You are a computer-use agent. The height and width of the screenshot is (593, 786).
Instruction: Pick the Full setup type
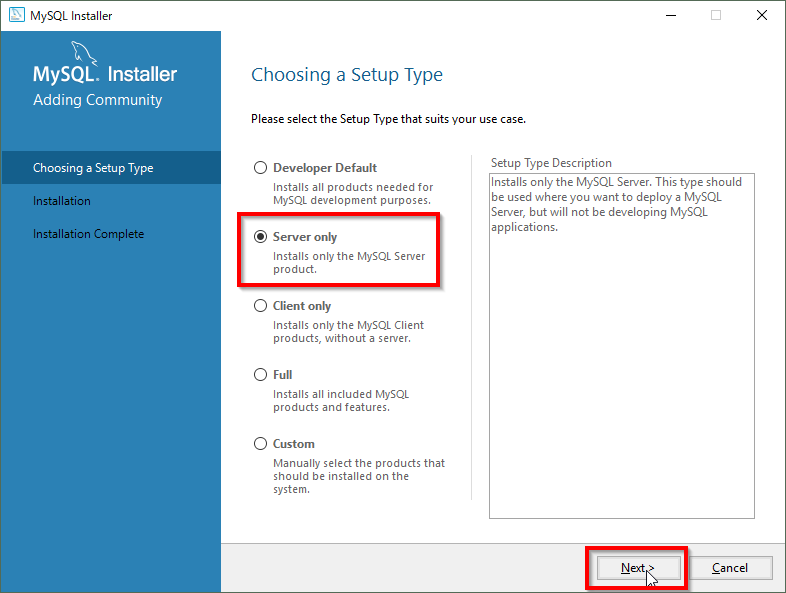pyautogui.click(x=260, y=375)
